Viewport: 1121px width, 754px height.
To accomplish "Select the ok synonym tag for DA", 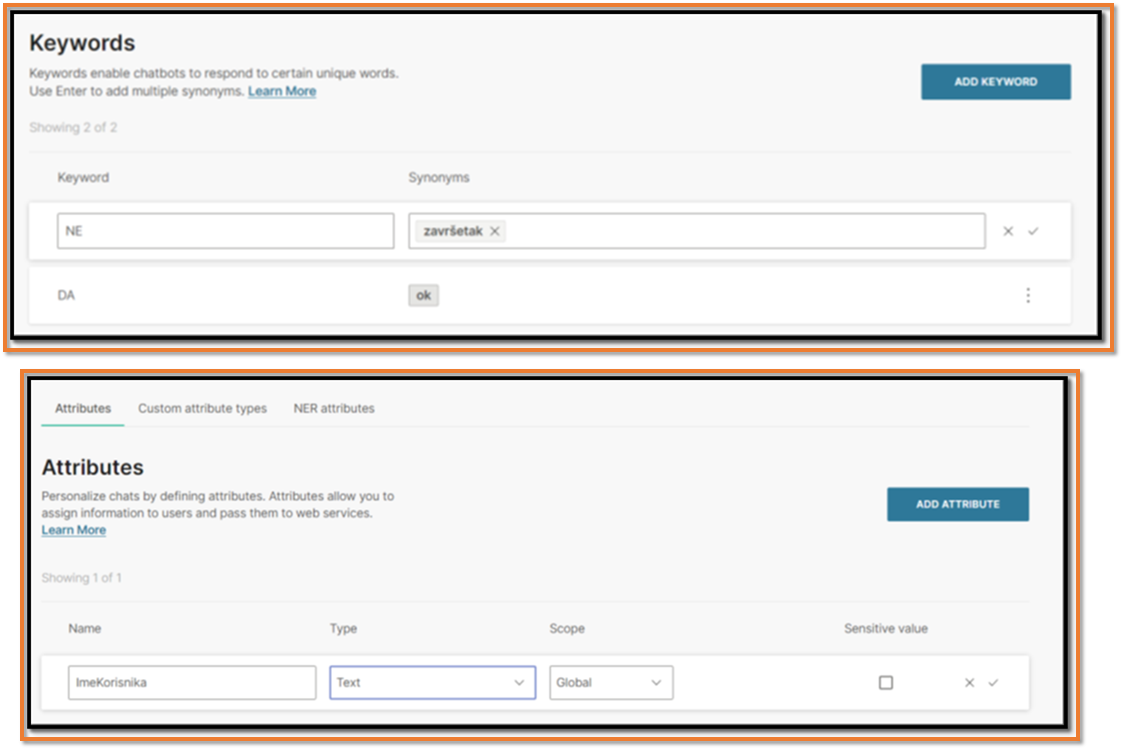I will click(x=423, y=295).
